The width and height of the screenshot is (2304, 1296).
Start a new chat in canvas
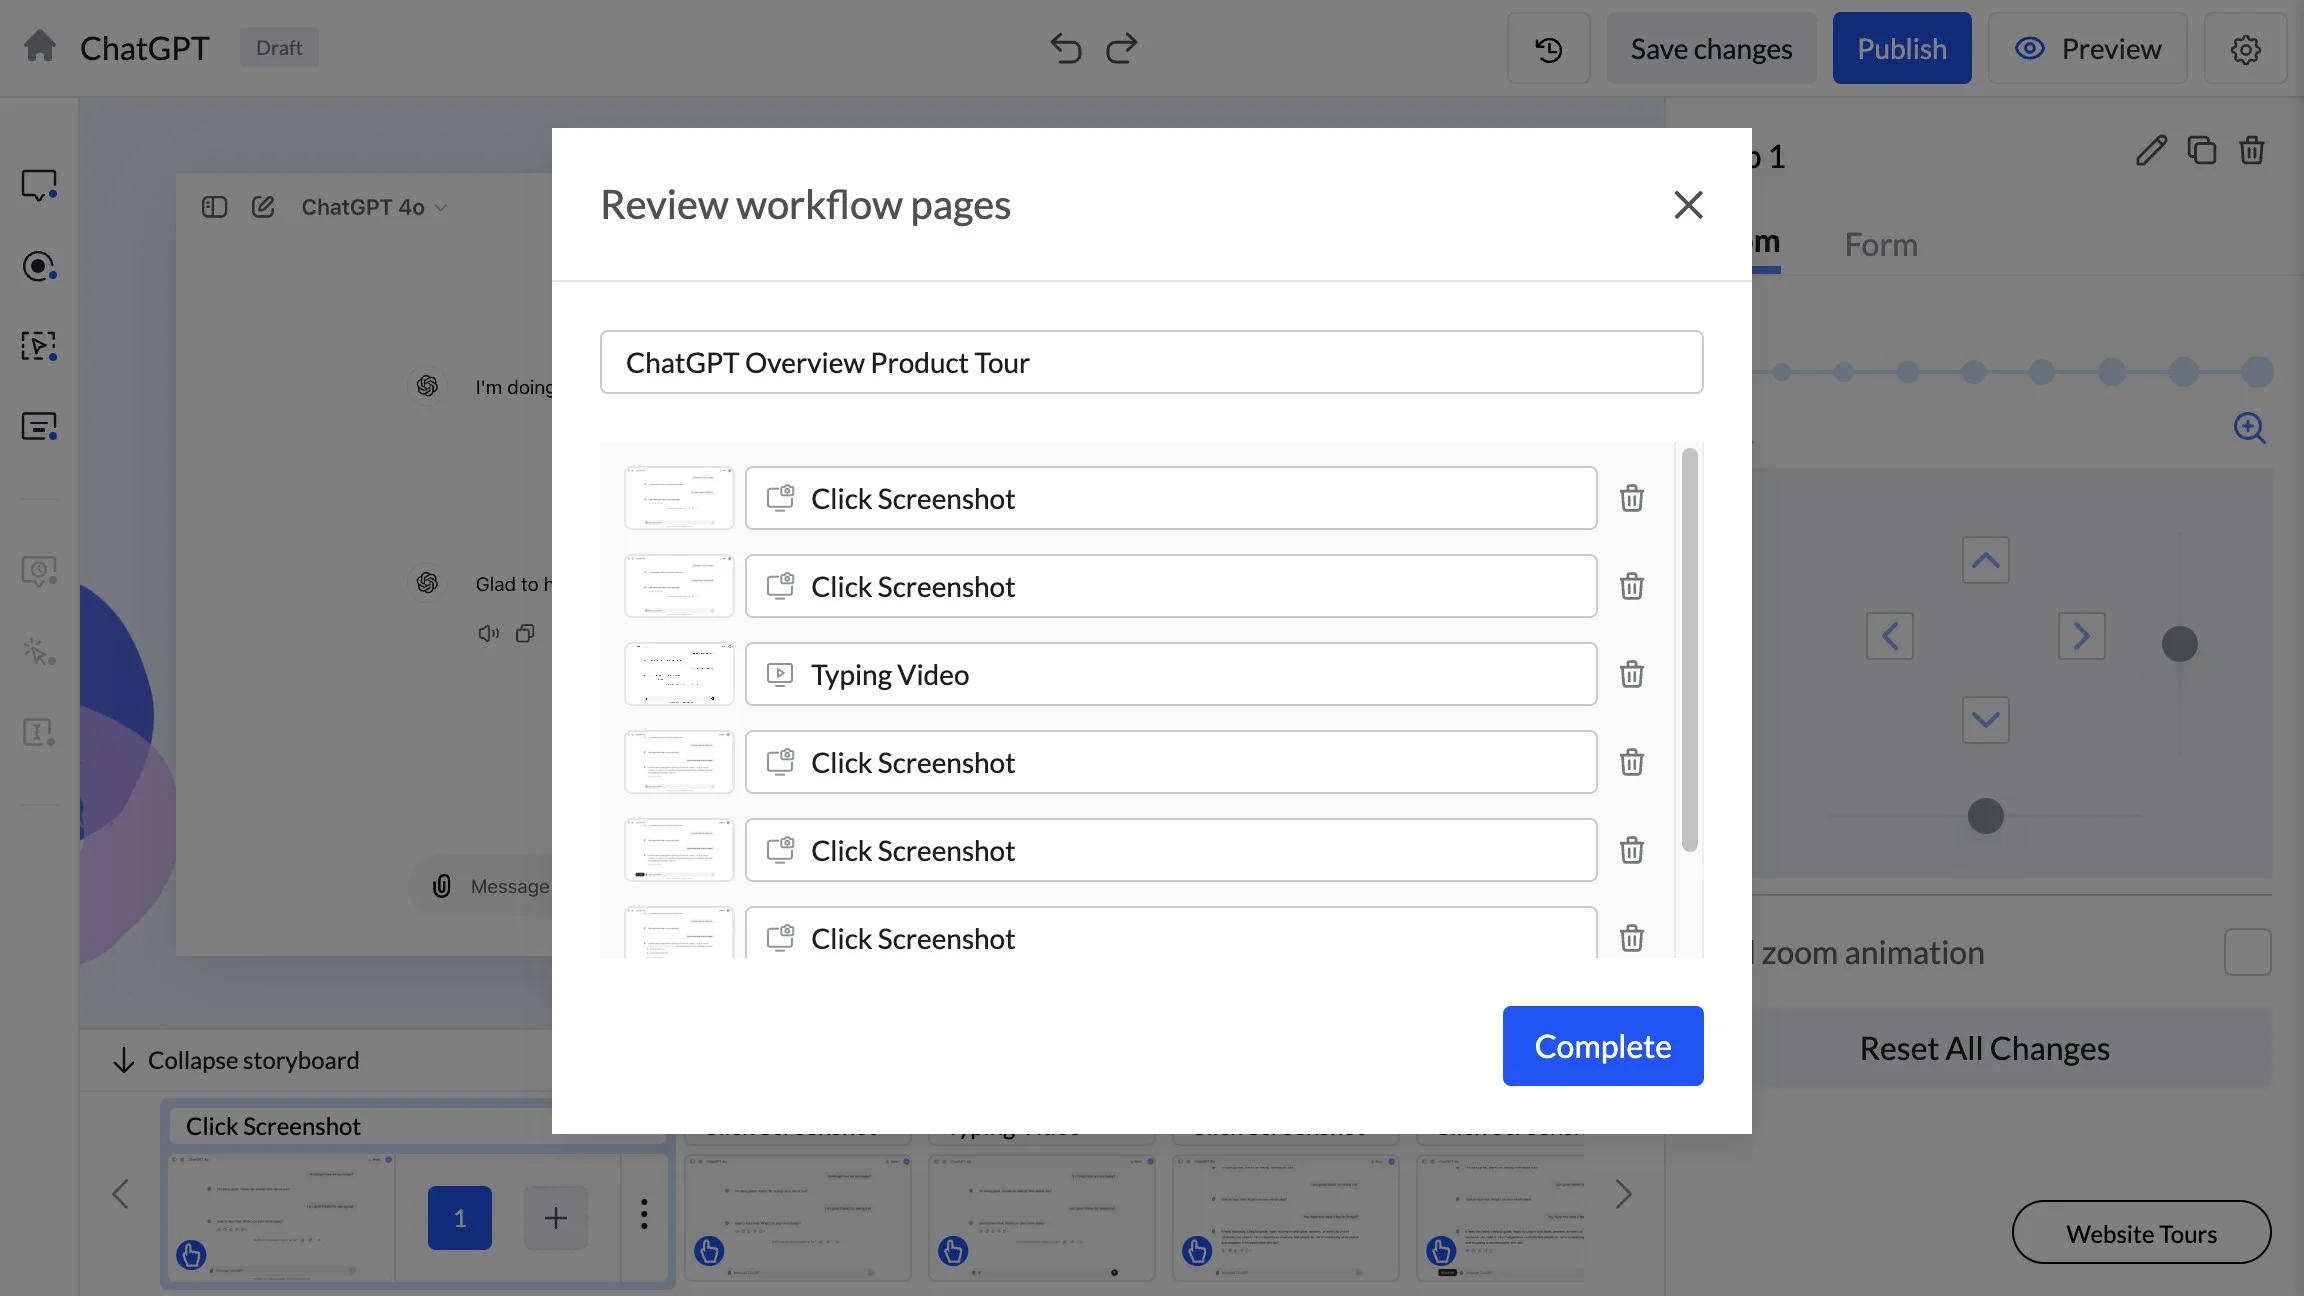pyautogui.click(x=263, y=207)
